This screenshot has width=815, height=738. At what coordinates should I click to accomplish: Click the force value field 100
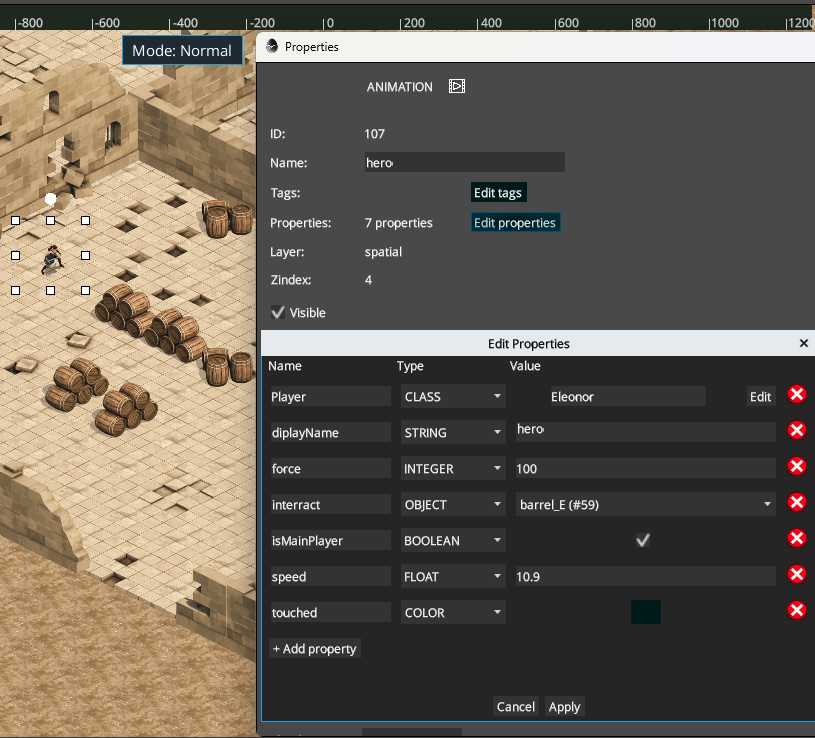tap(646, 468)
